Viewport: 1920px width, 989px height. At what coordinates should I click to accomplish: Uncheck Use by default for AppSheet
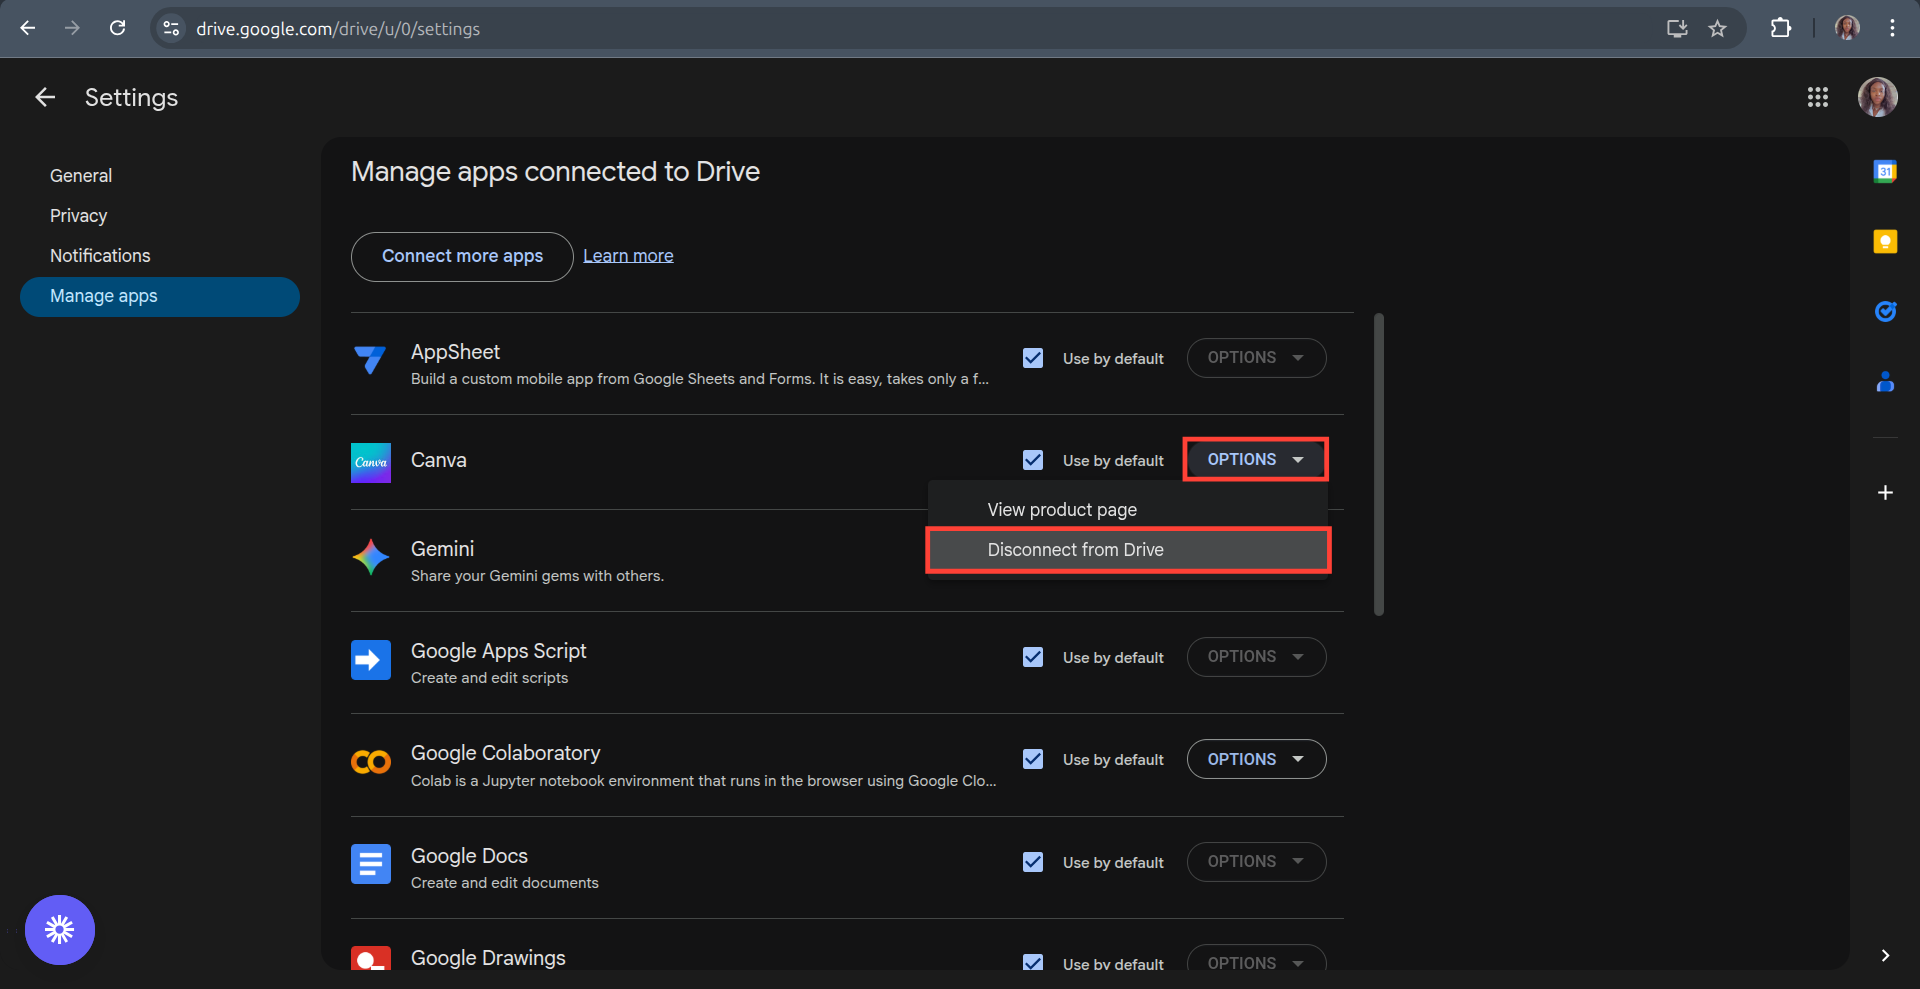click(1033, 358)
